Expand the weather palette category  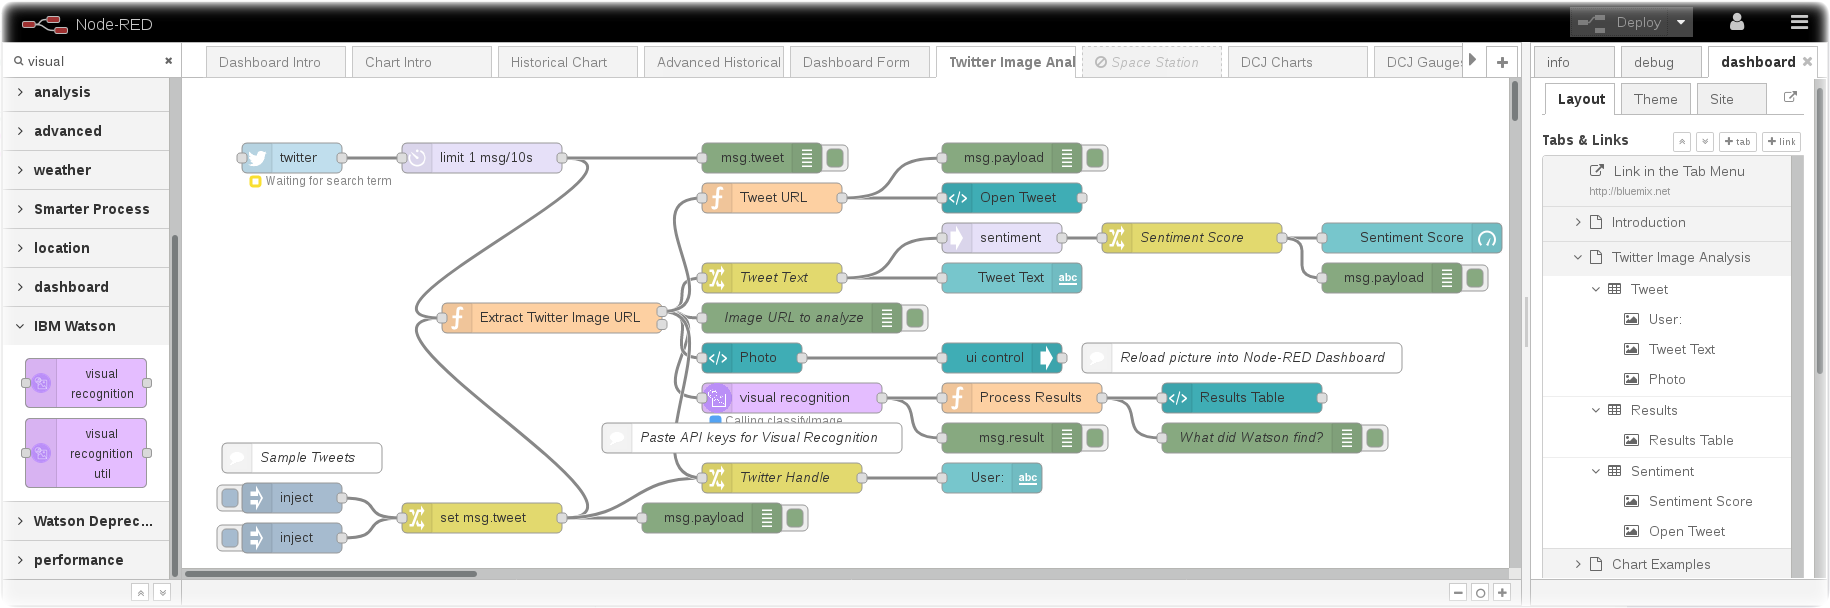click(x=62, y=170)
